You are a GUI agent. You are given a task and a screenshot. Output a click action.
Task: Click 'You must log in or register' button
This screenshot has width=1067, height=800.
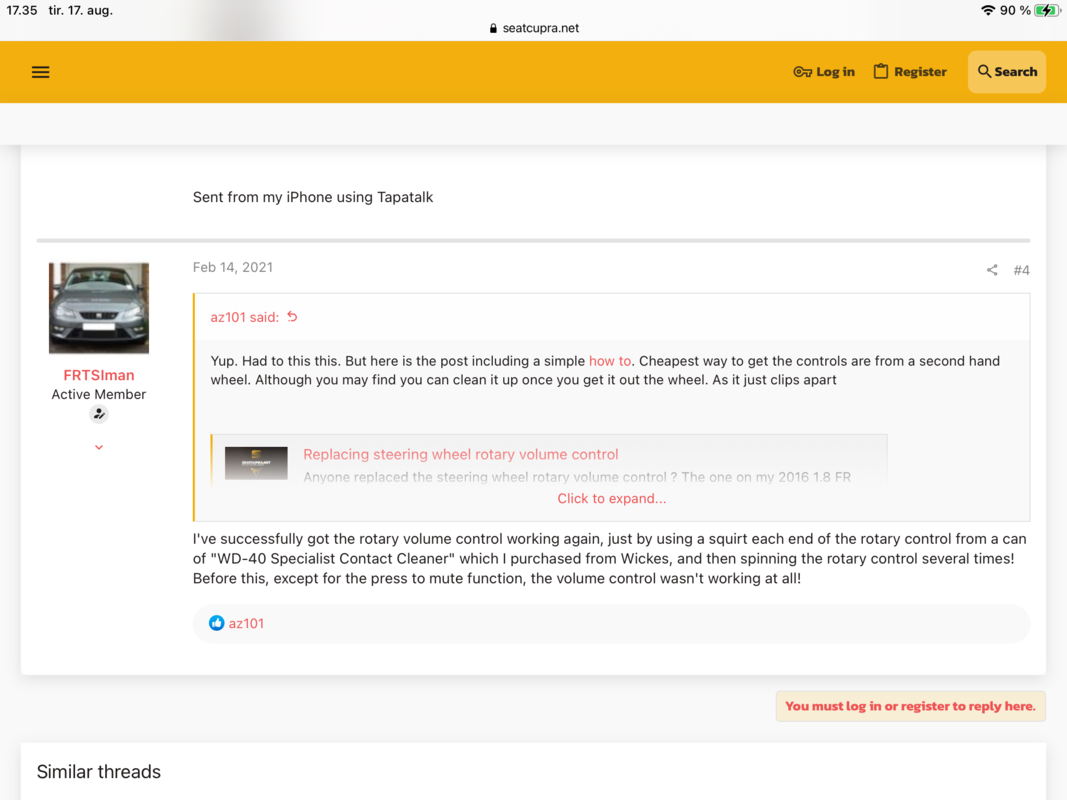(909, 706)
